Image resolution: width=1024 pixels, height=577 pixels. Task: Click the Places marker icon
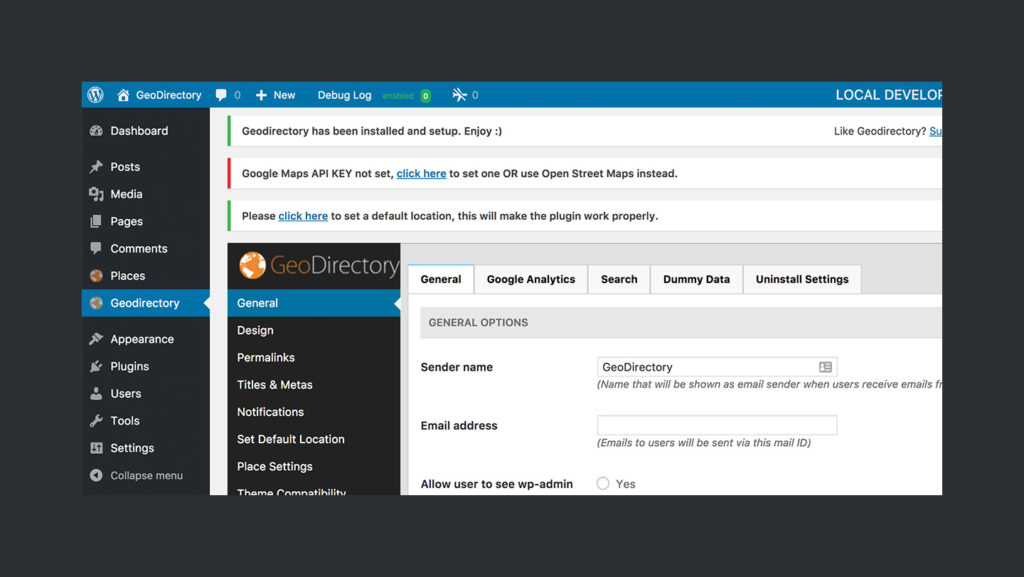[98, 275]
